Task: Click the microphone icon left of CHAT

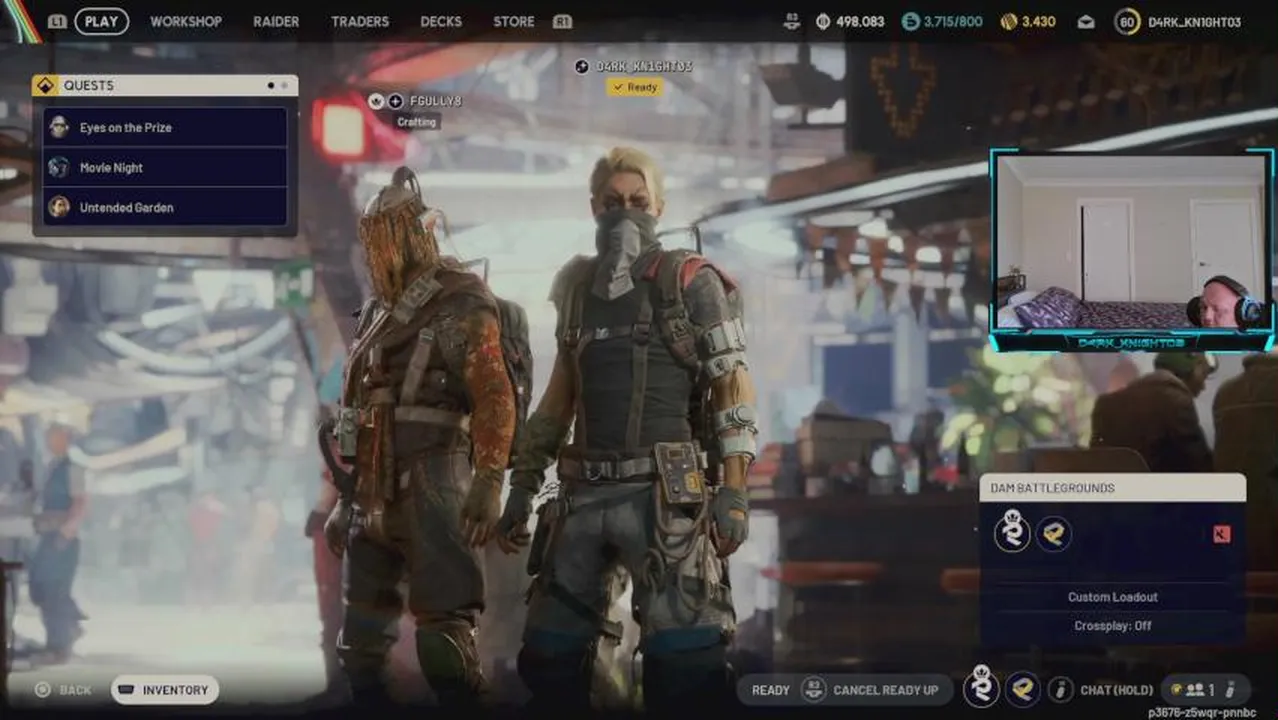Action: tap(1060, 690)
